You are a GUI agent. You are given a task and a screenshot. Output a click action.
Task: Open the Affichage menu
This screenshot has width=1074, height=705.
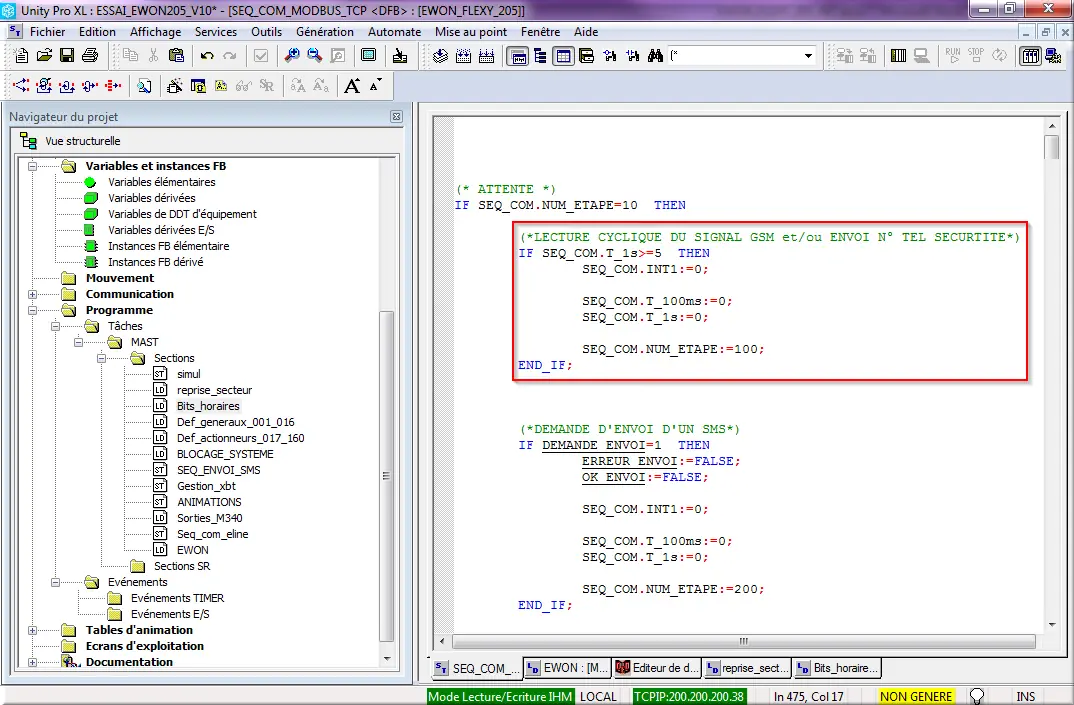tap(155, 32)
